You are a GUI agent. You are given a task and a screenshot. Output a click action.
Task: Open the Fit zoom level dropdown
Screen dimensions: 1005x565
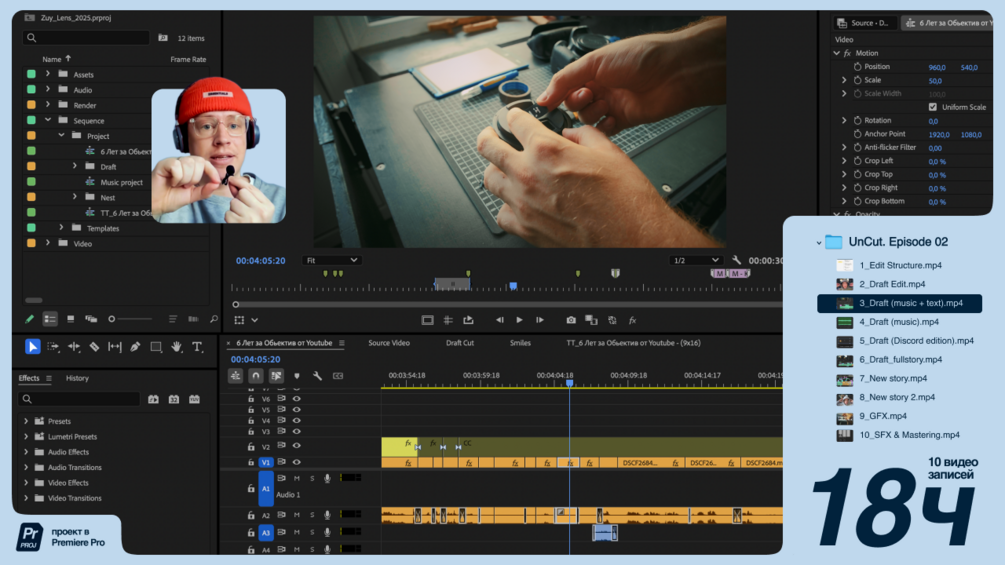tap(331, 260)
